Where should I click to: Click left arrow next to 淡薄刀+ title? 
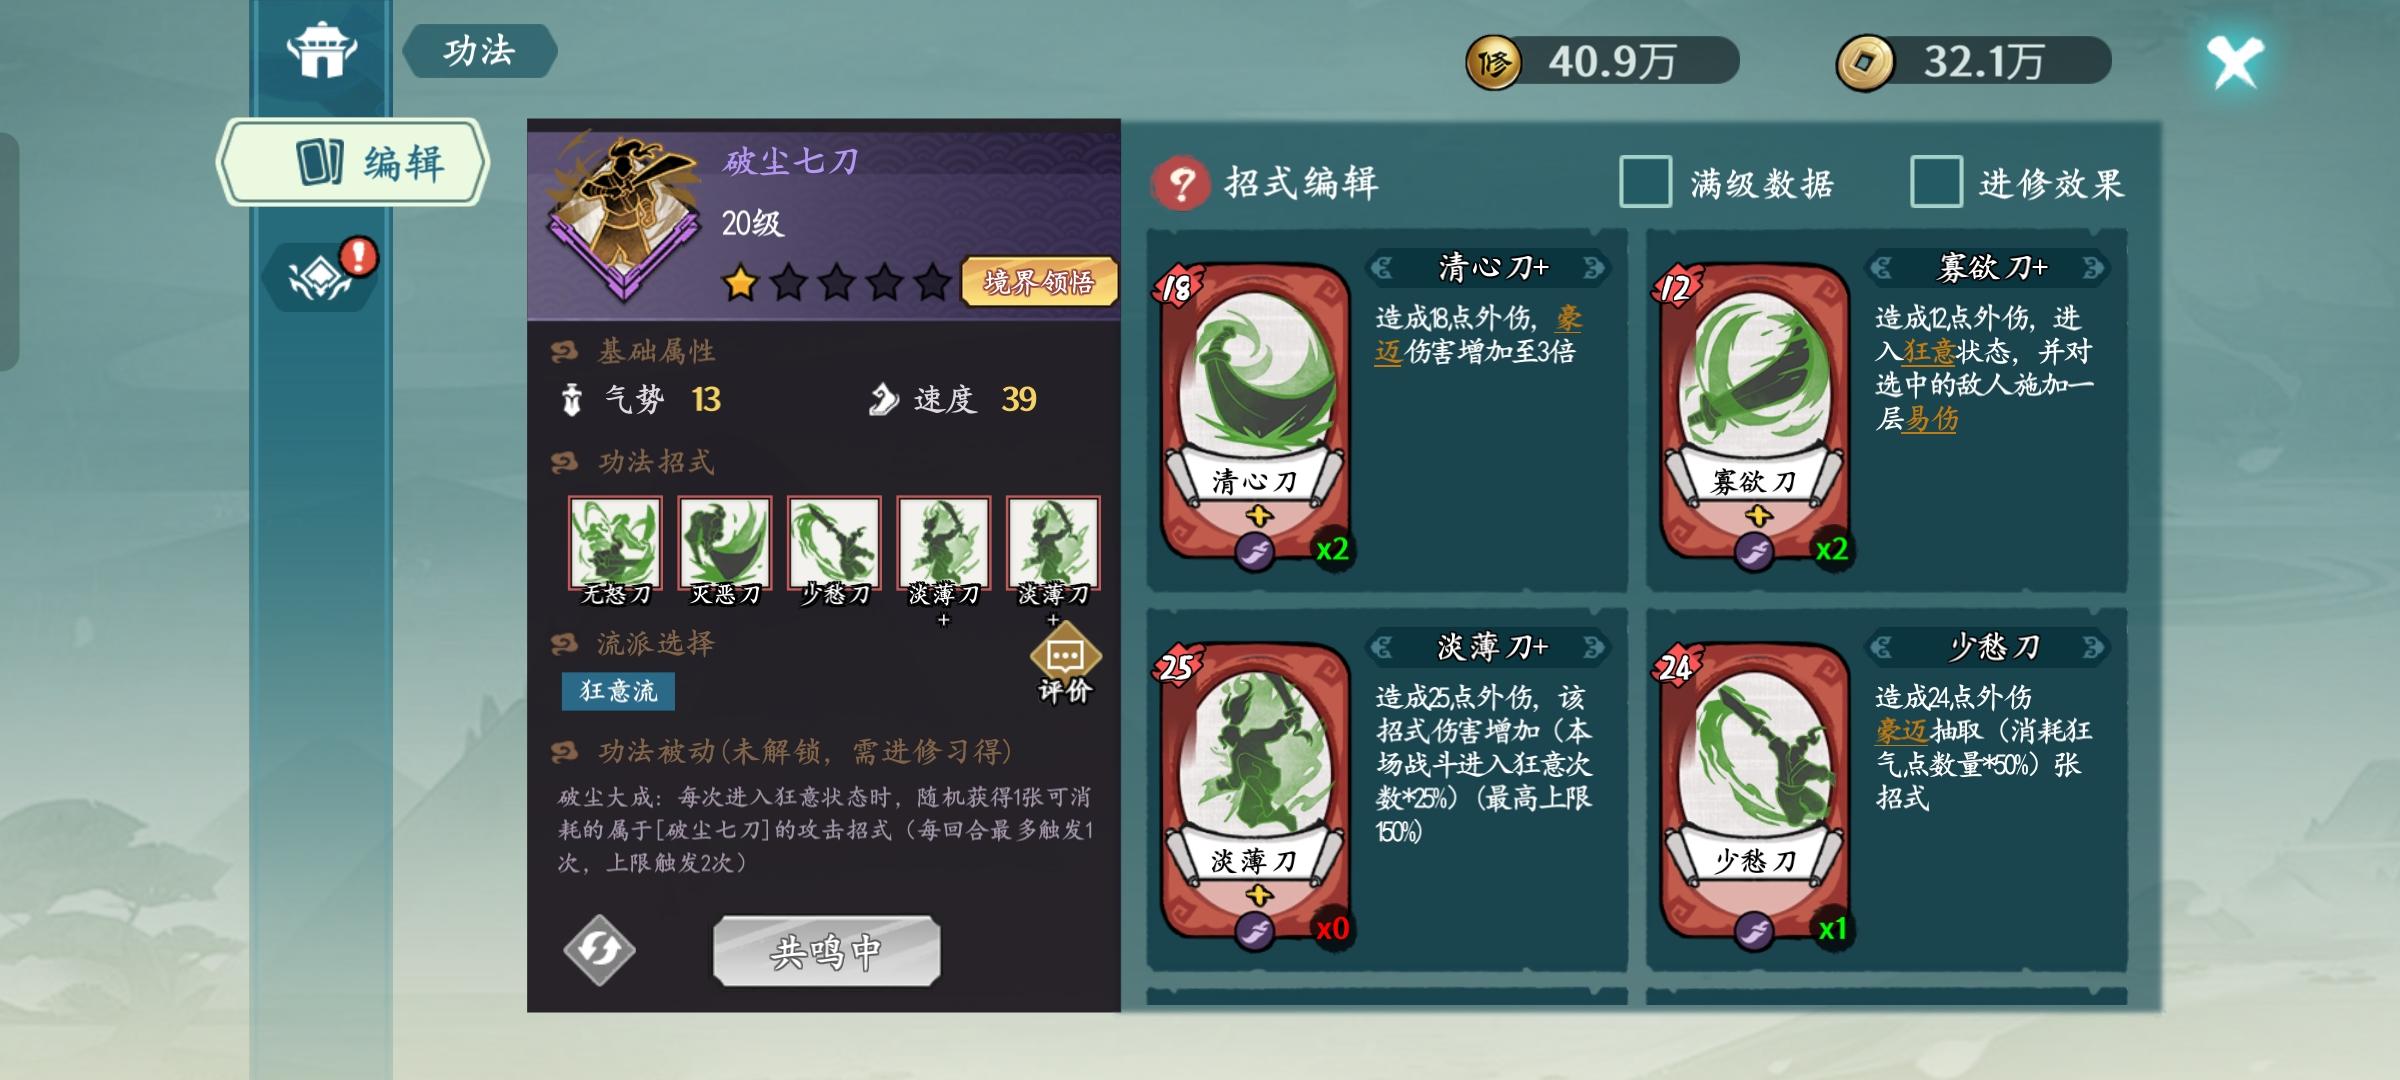click(1381, 647)
